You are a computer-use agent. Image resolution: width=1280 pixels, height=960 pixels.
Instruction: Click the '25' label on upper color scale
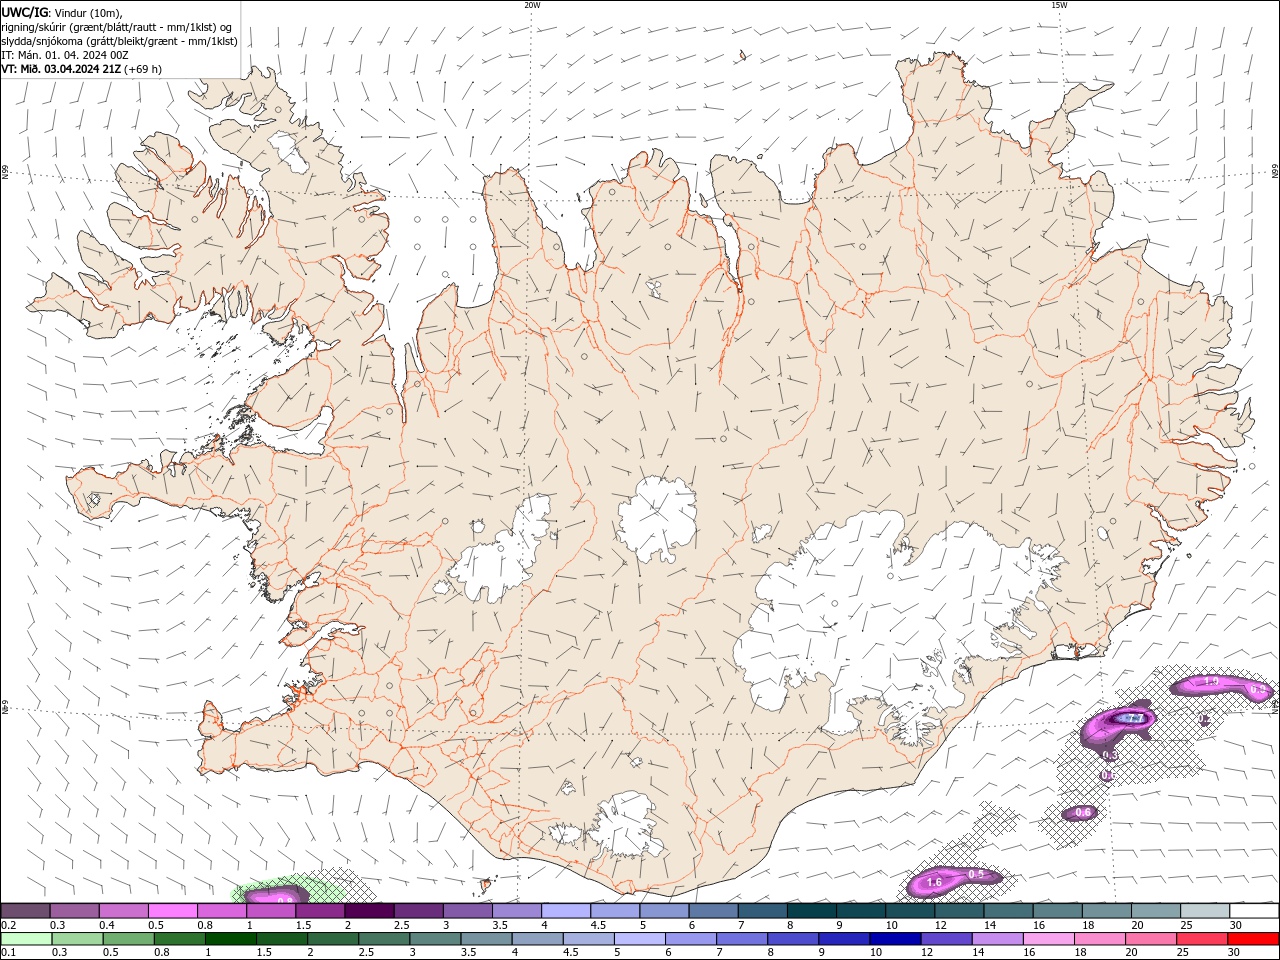(x=1187, y=925)
